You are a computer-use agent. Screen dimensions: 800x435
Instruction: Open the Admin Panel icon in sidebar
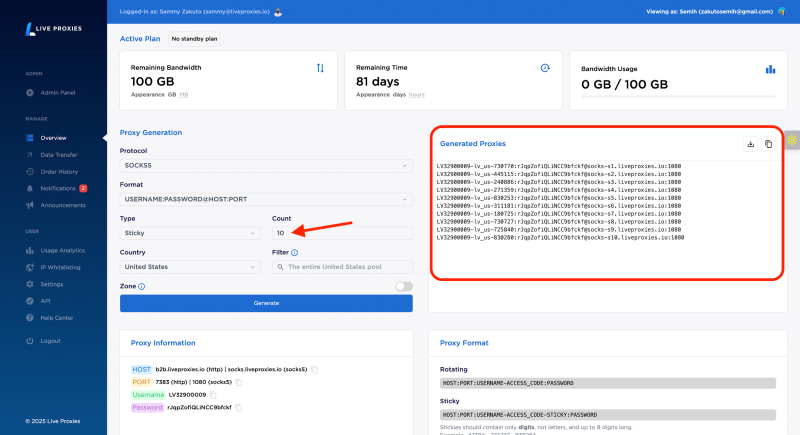tap(30, 93)
